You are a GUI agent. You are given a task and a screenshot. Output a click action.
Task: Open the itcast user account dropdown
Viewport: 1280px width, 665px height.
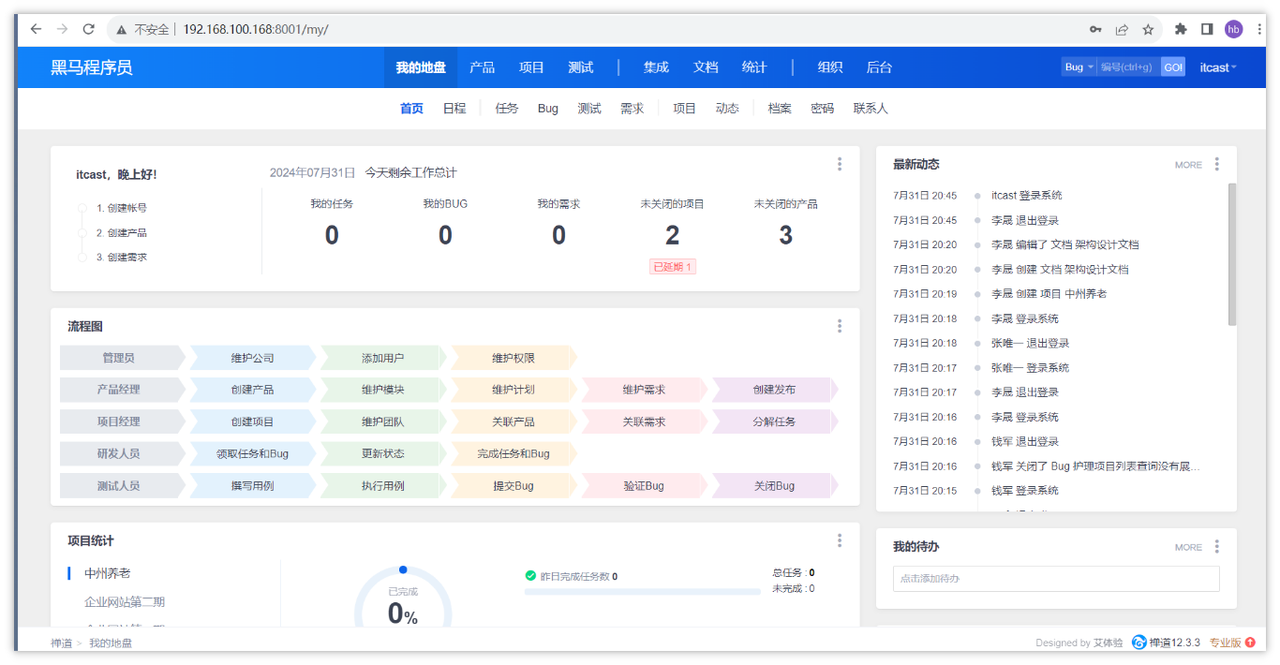click(1218, 67)
